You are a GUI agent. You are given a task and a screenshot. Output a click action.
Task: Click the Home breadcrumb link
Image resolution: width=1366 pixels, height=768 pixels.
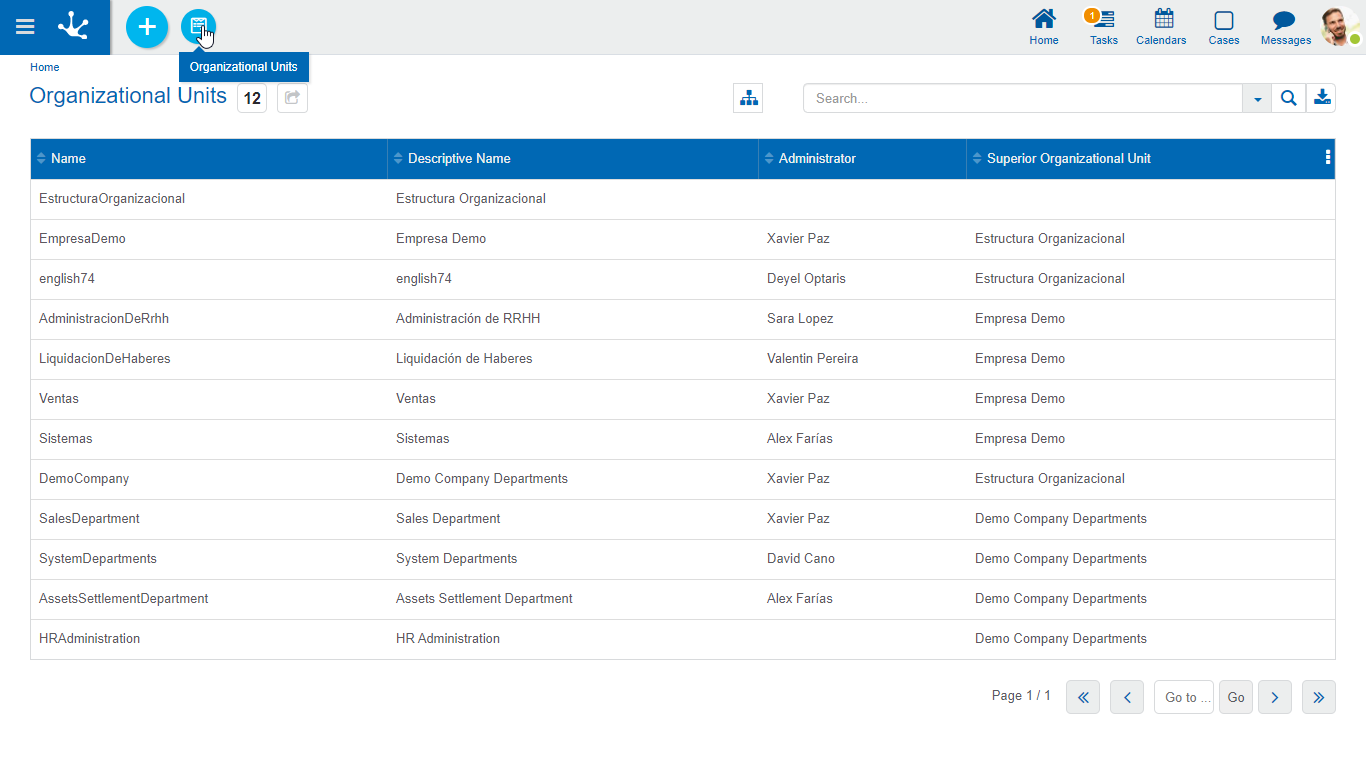[44, 67]
